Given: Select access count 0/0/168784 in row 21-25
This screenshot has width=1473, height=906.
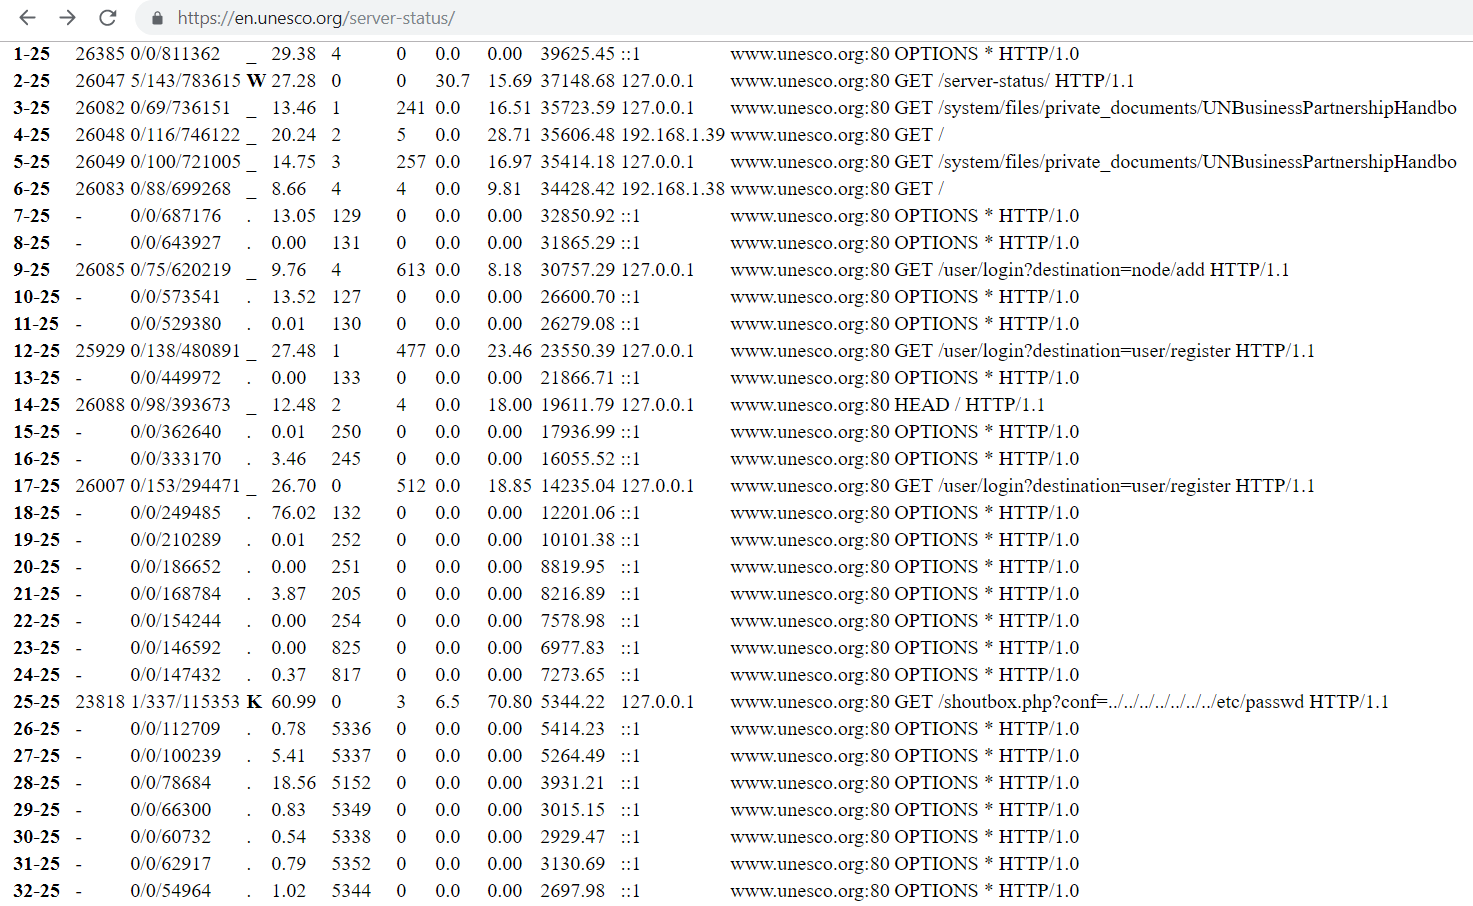Looking at the screenshot, I should click(175, 594).
